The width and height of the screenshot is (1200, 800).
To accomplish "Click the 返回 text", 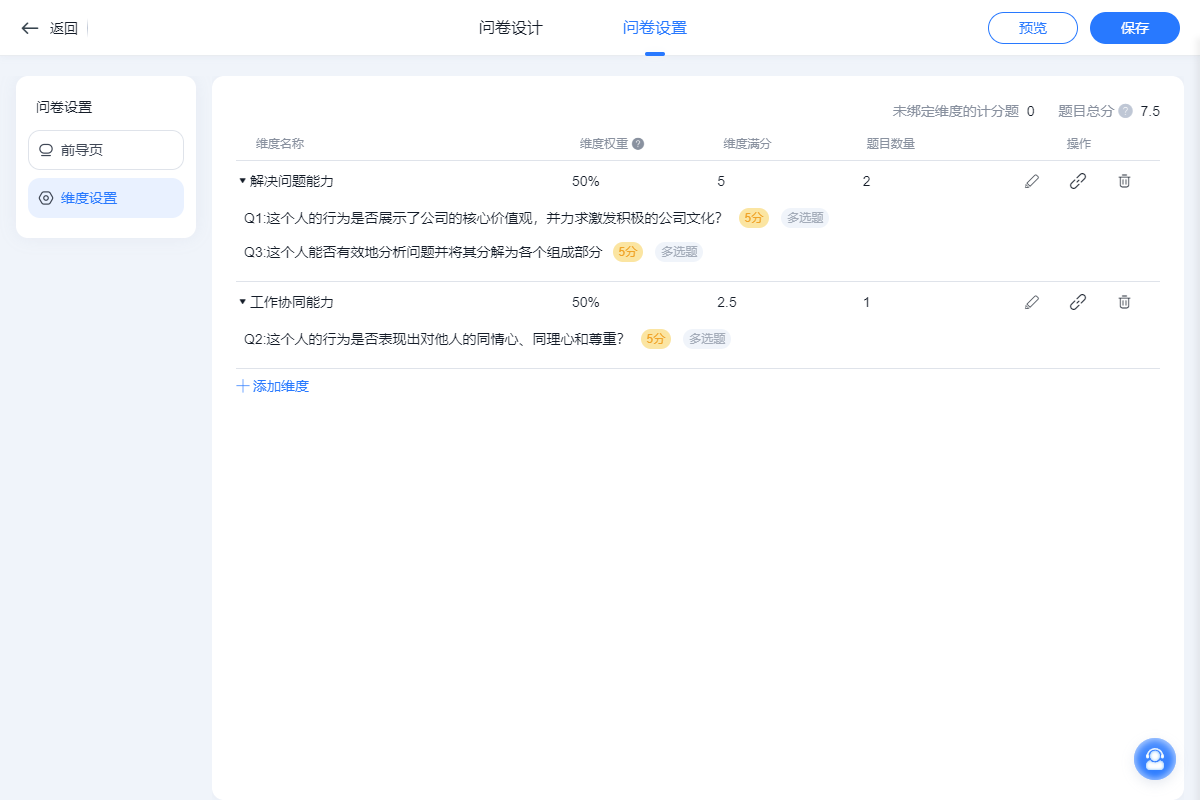I will (x=64, y=28).
